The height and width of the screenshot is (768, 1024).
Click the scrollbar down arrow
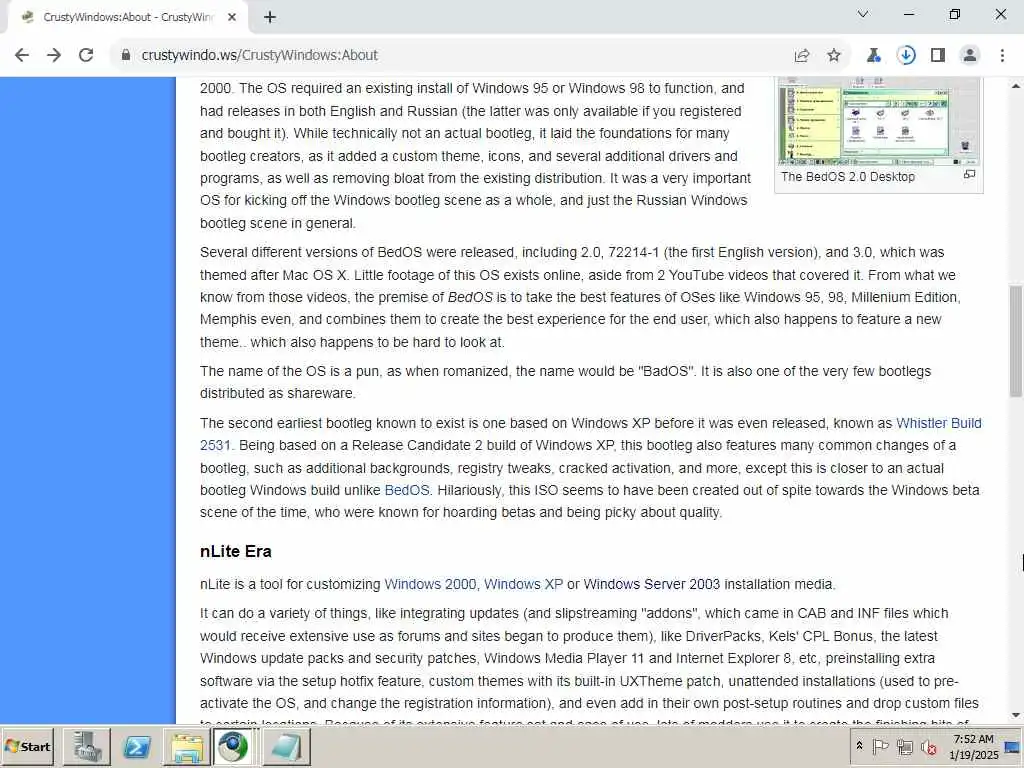(x=1016, y=716)
